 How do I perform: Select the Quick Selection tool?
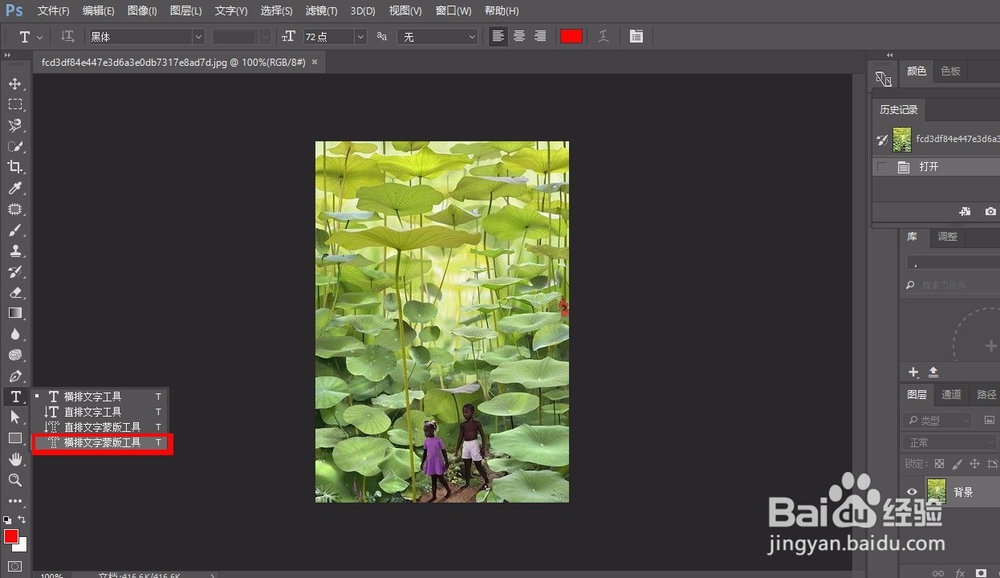pos(15,146)
